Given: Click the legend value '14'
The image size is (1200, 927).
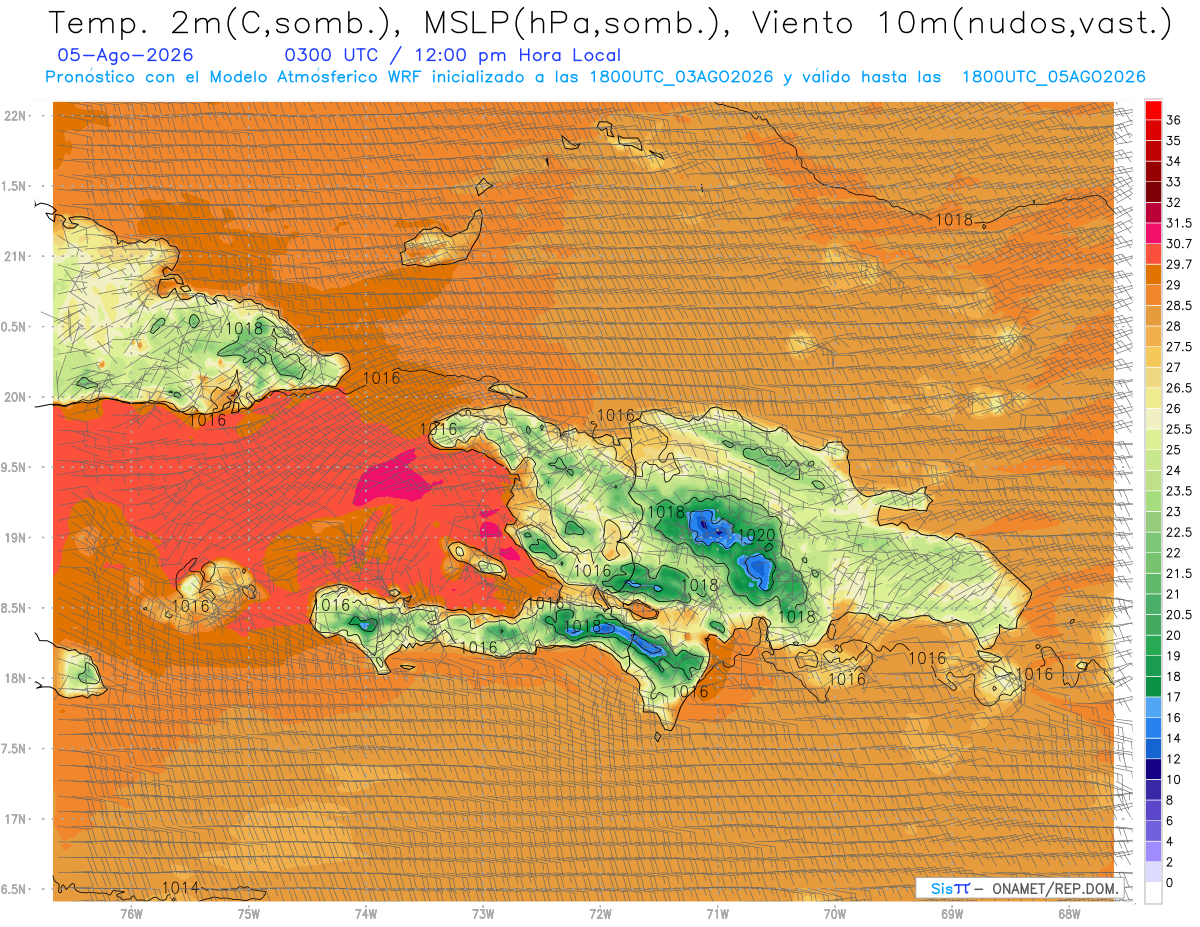Looking at the screenshot, I should [x=1174, y=738].
